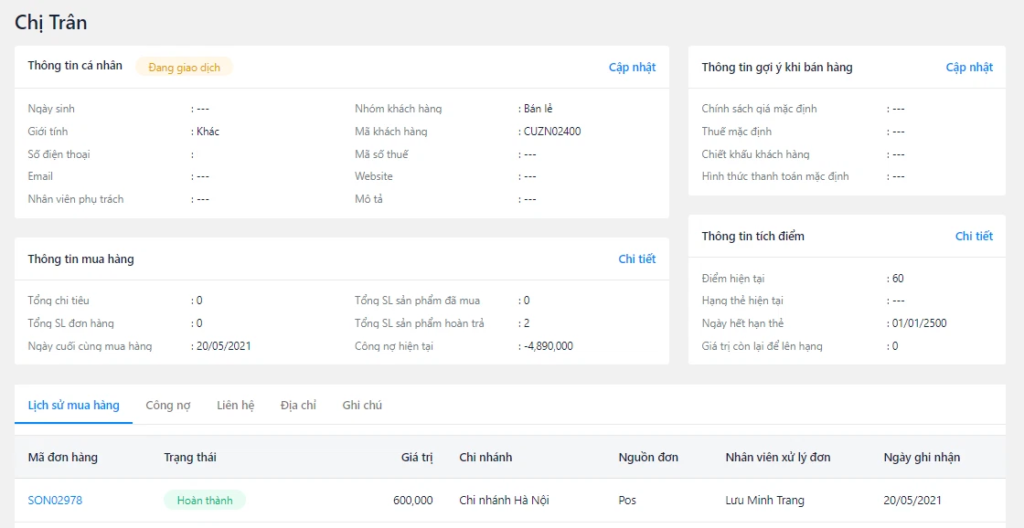This screenshot has width=1024, height=528.
Task: Select customer code CUZN02400
Action: pyautogui.click(x=552, y=131)
